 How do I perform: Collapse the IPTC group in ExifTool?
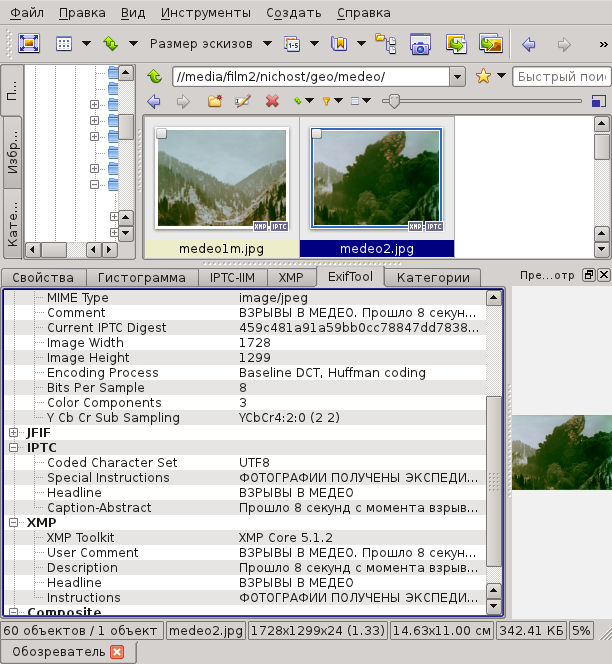[14, 447]
